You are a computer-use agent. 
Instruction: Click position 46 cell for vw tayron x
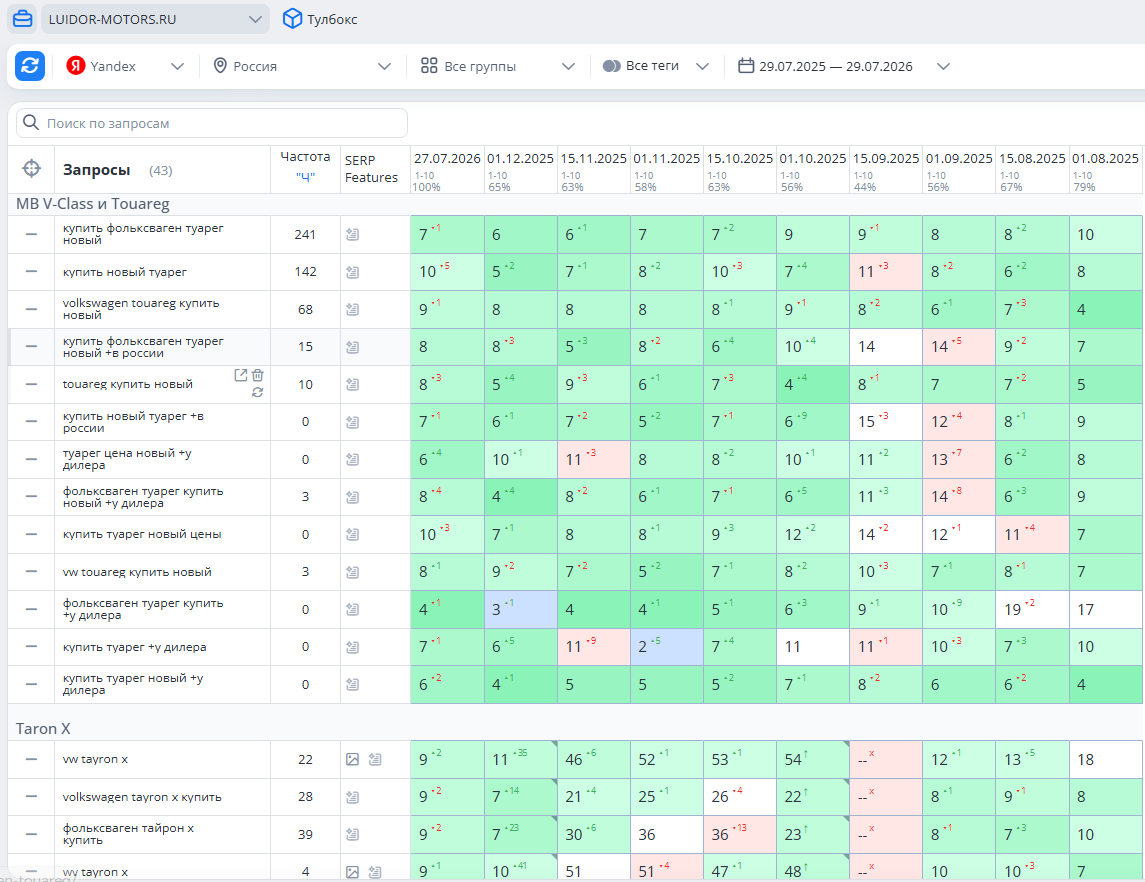click(x=594, y=759)
